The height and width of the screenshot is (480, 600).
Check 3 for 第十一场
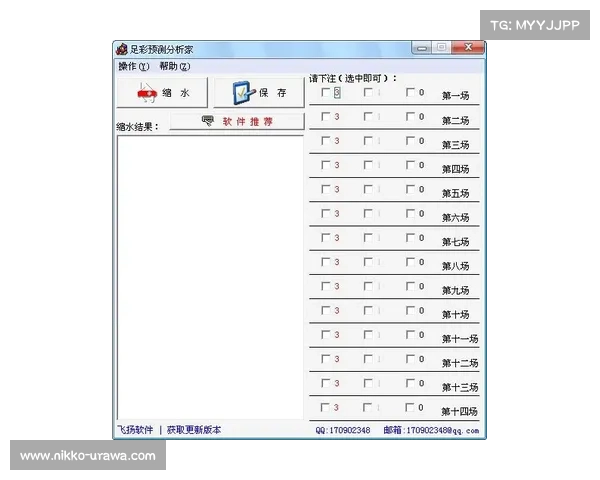(x=326, y=335)
